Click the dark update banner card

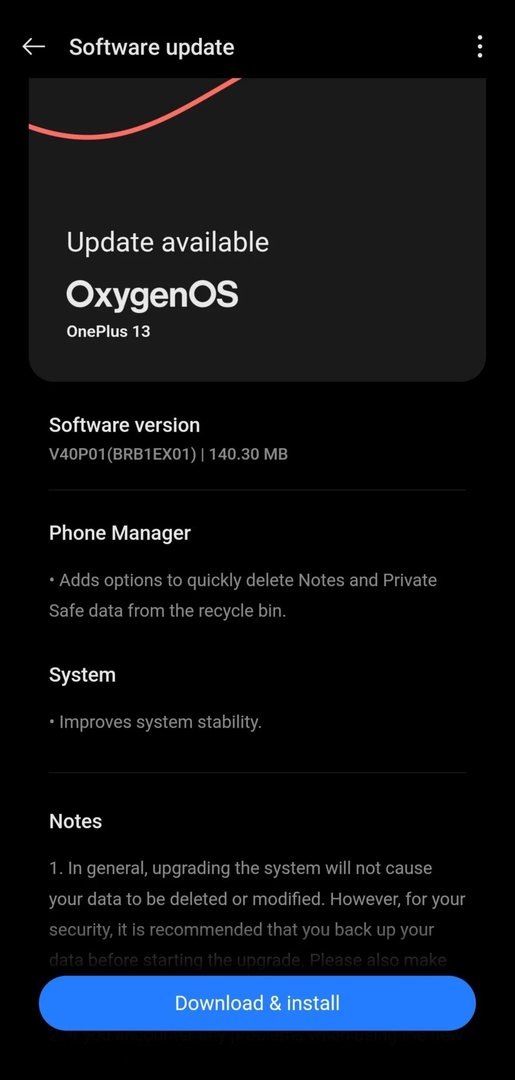coord(257,229)
